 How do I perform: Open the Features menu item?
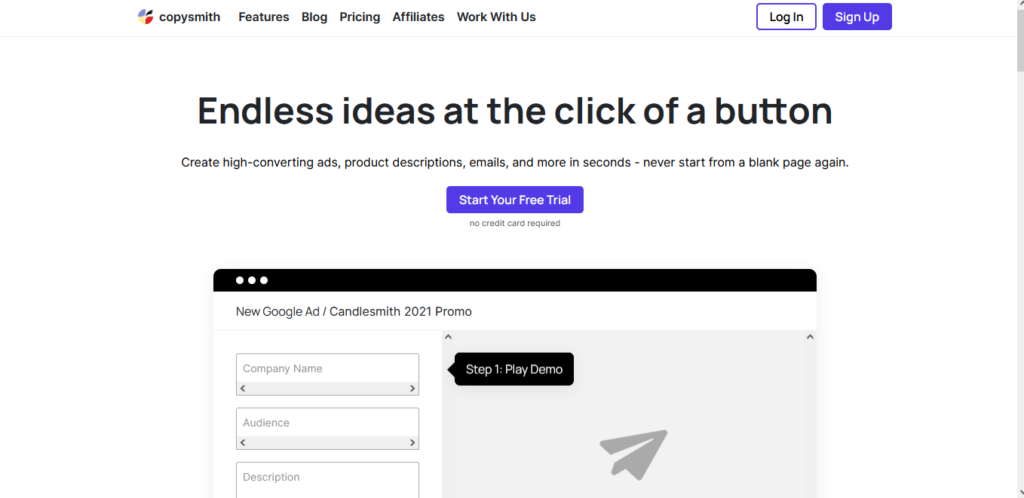click(x=264, y=17)
